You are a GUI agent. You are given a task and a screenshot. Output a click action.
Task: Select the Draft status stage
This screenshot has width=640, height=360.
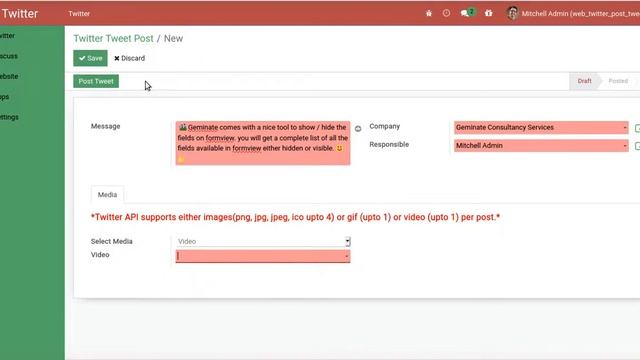coord(584,81)
